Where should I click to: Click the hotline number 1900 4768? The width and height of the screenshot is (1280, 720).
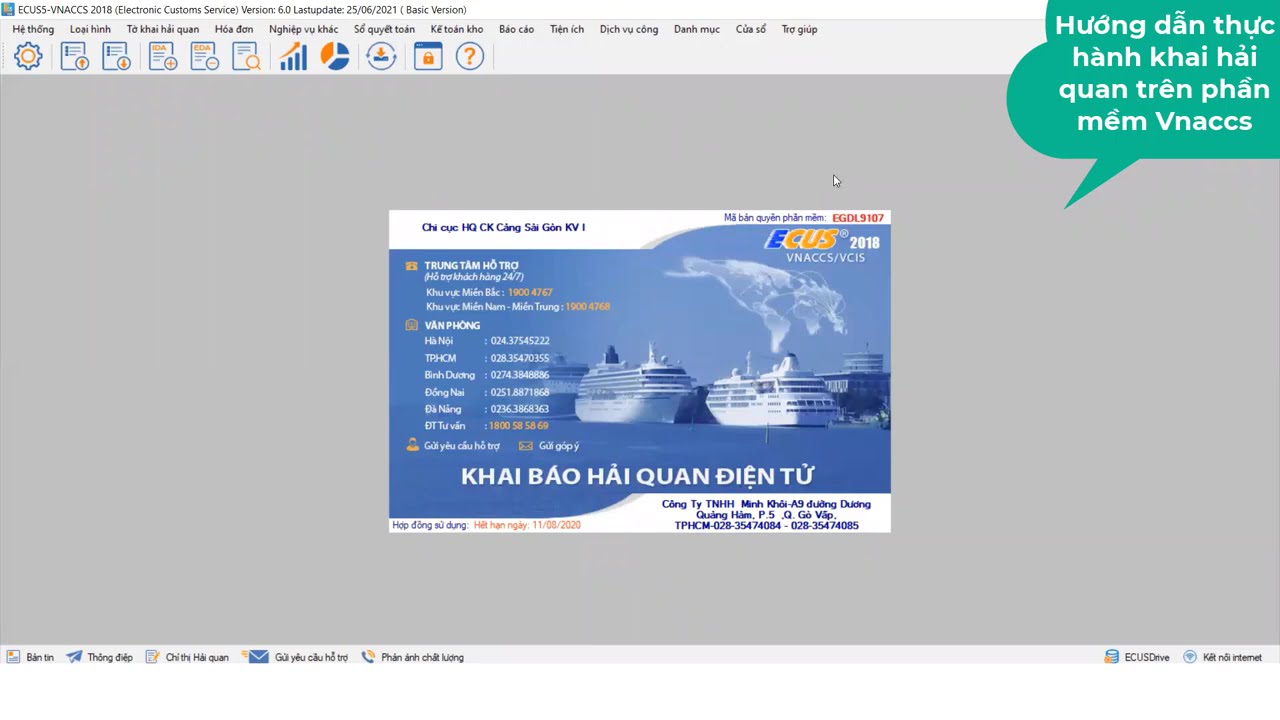pyautogui.click(x=588, y=307)
